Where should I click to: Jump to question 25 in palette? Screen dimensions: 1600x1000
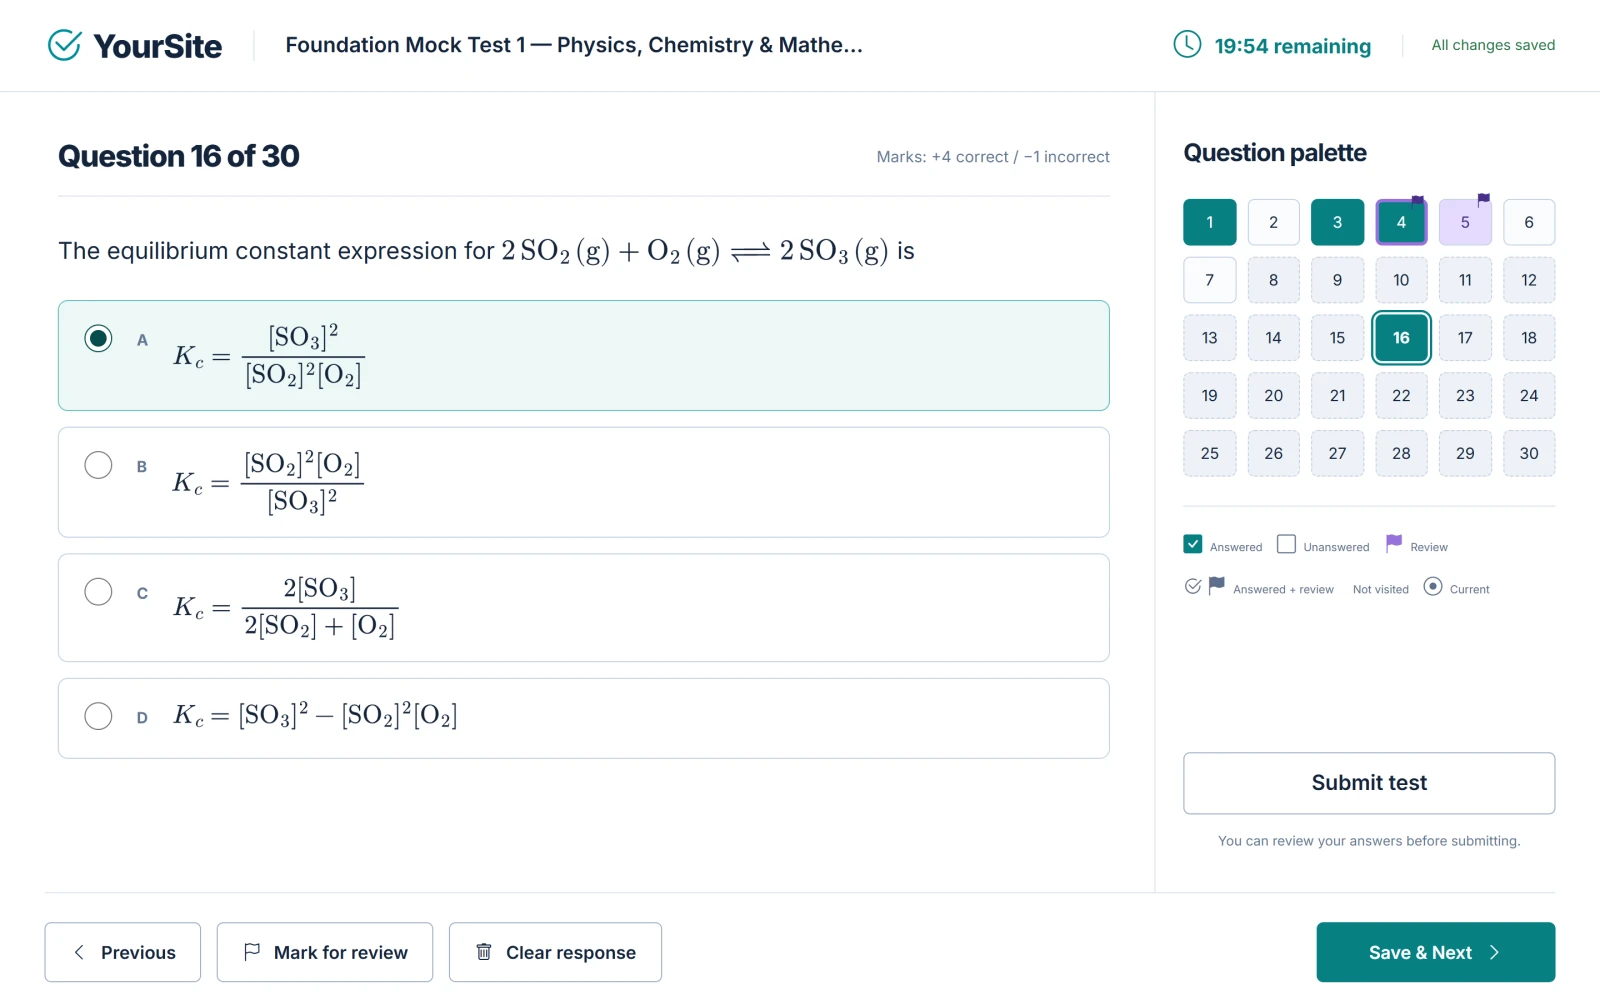(1210, 453)
